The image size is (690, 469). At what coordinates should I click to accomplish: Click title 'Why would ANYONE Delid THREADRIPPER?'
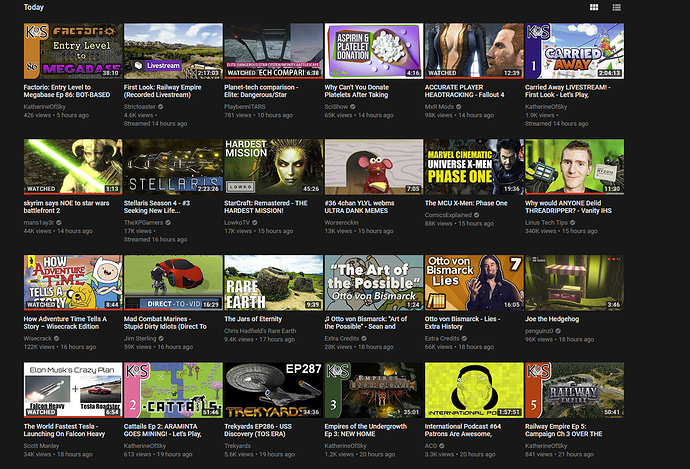[568, 207]
